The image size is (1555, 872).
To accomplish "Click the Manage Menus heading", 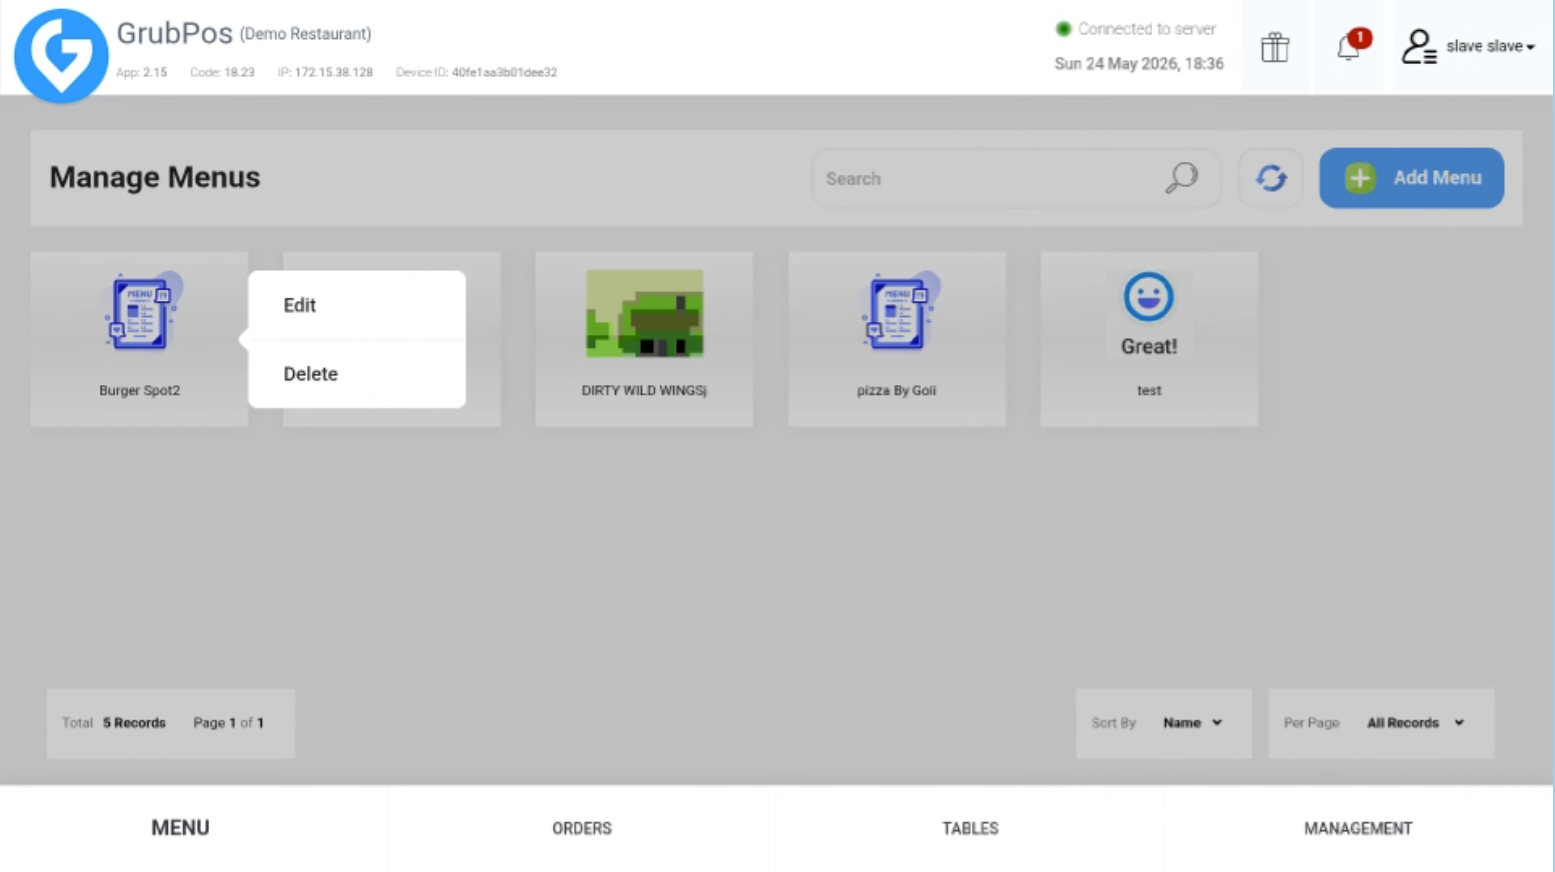I will click(155, 177).
